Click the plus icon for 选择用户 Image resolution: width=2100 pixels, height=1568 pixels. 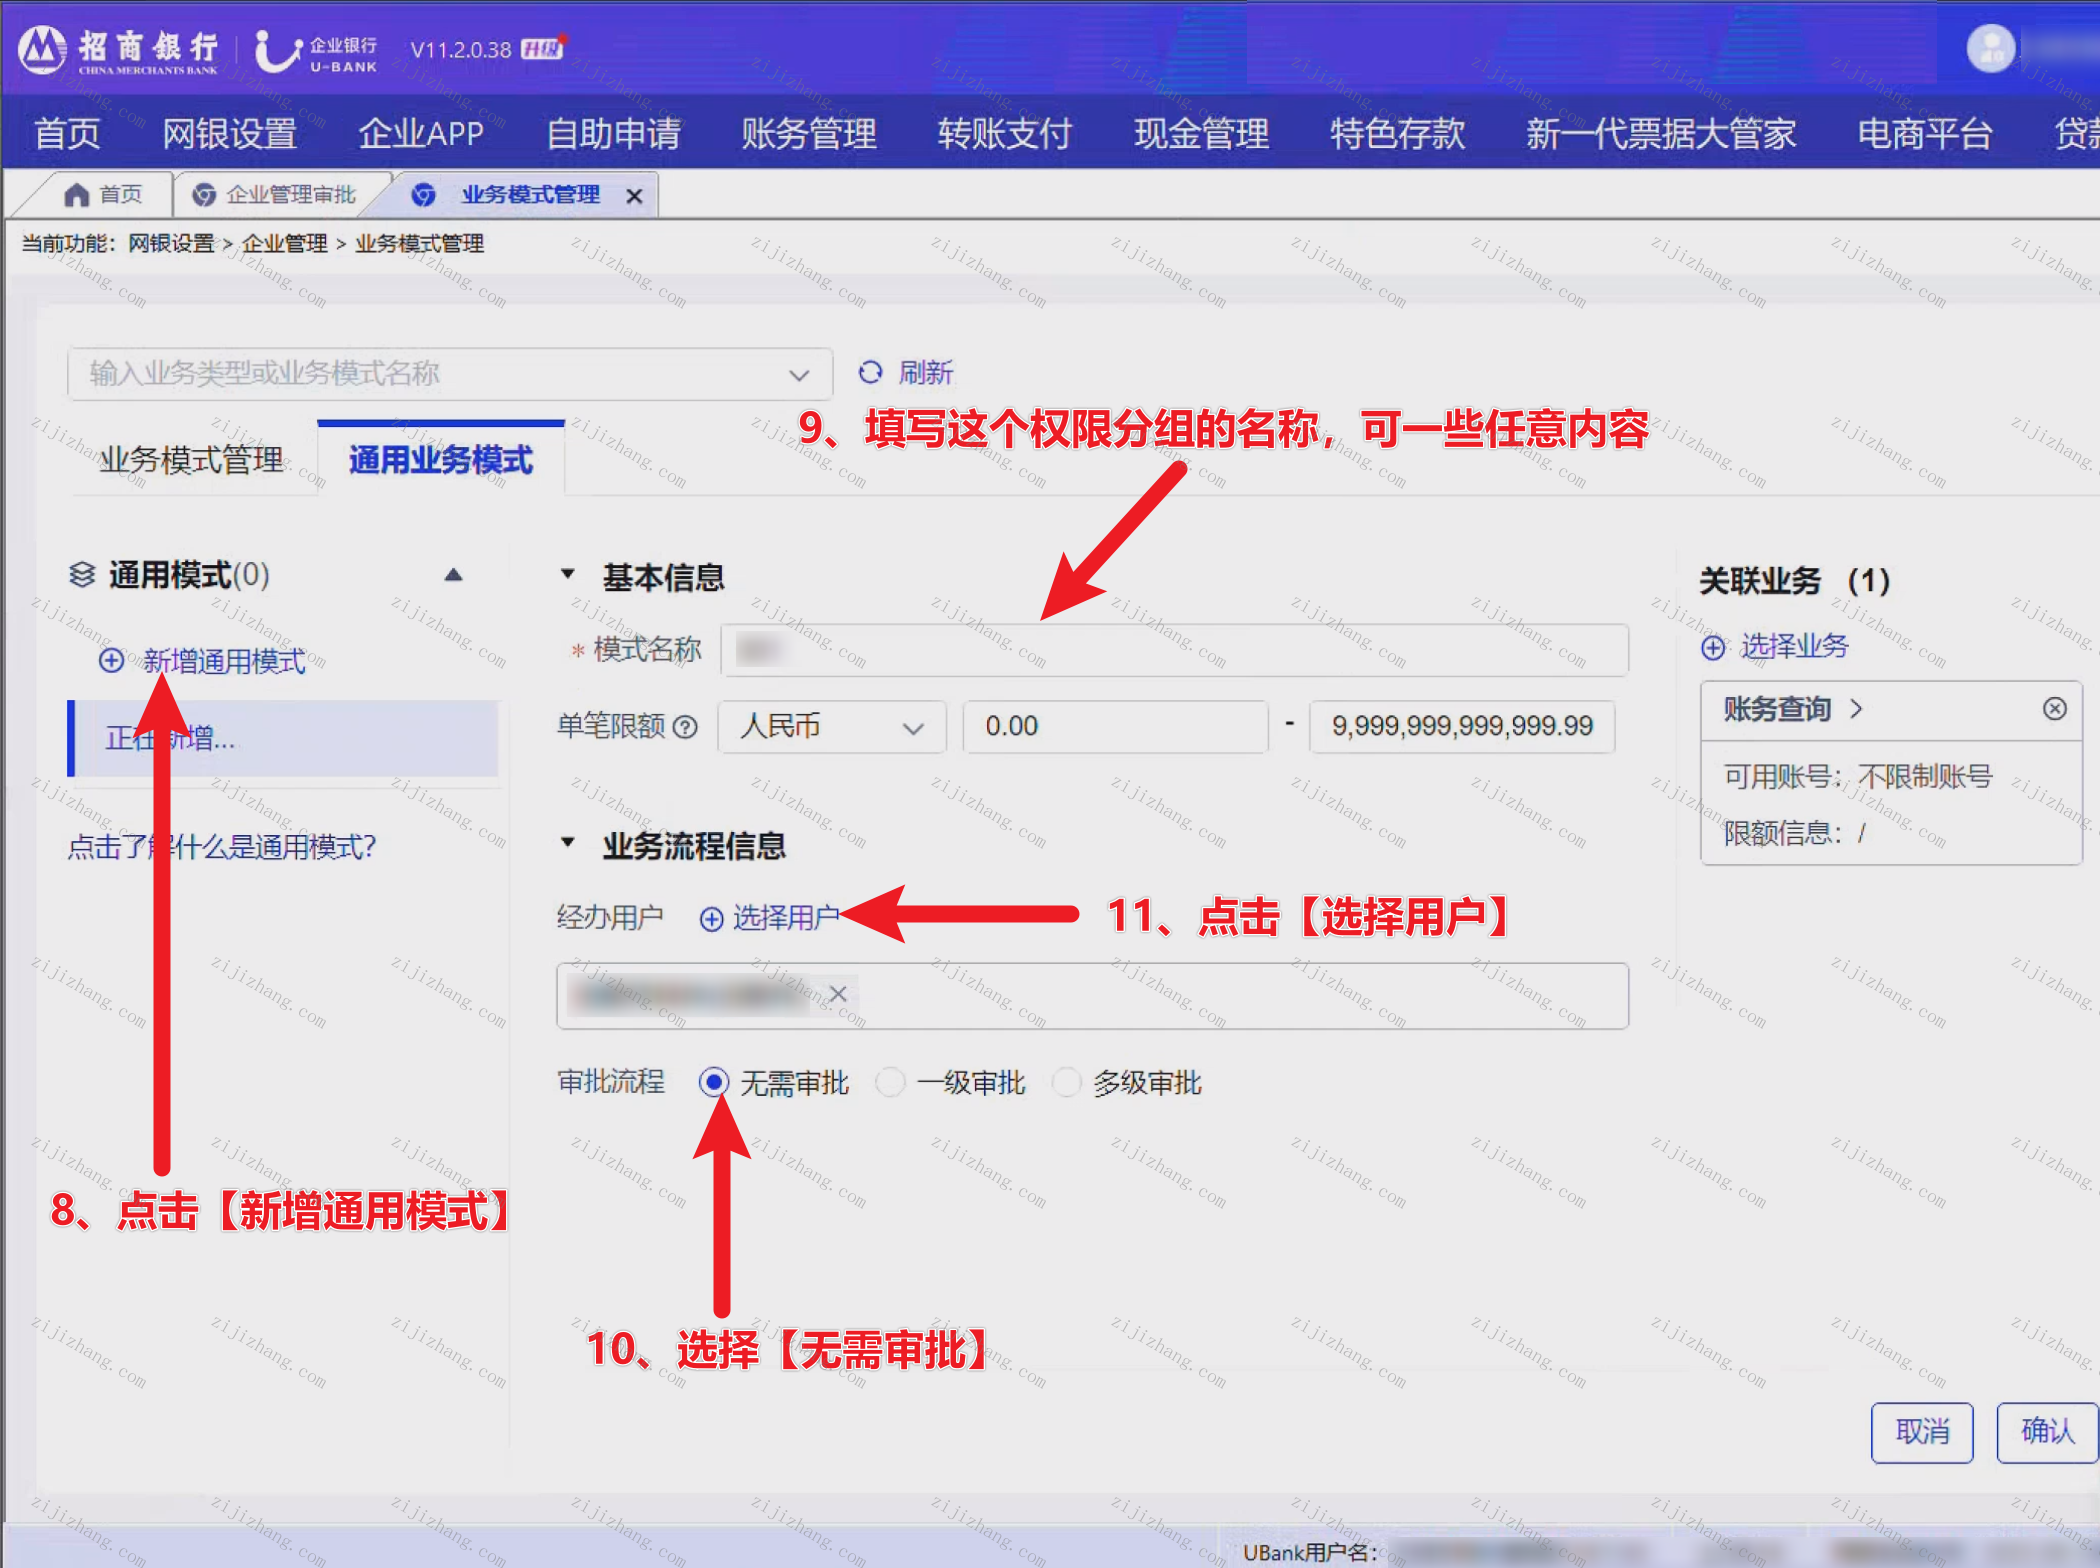711,919
